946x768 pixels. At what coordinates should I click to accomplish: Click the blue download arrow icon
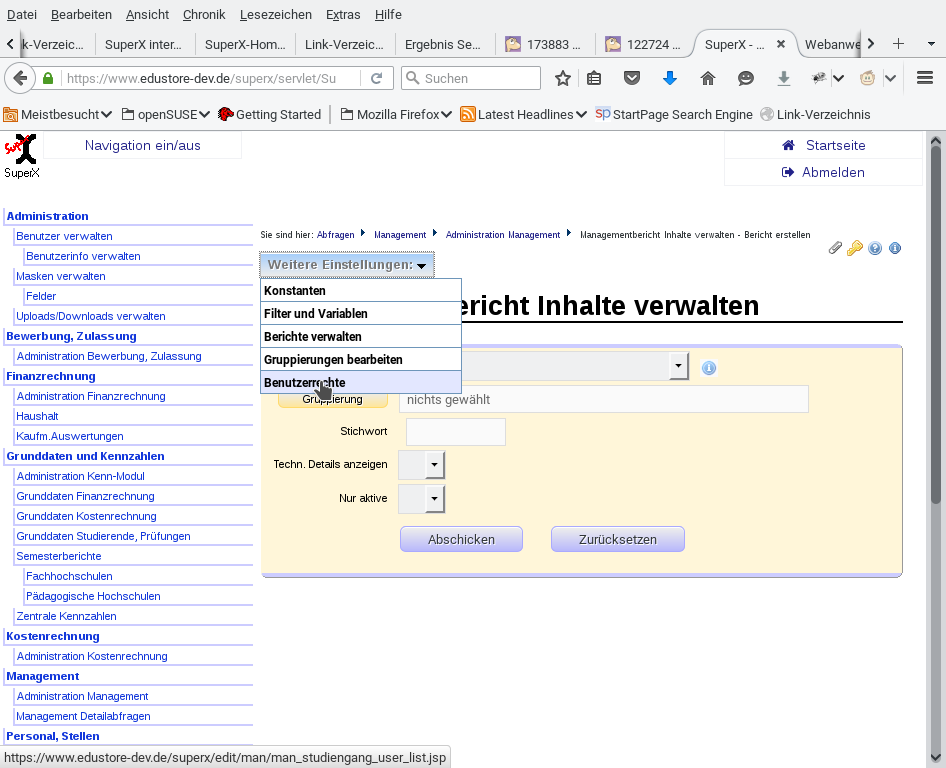[x=670, y=78]
